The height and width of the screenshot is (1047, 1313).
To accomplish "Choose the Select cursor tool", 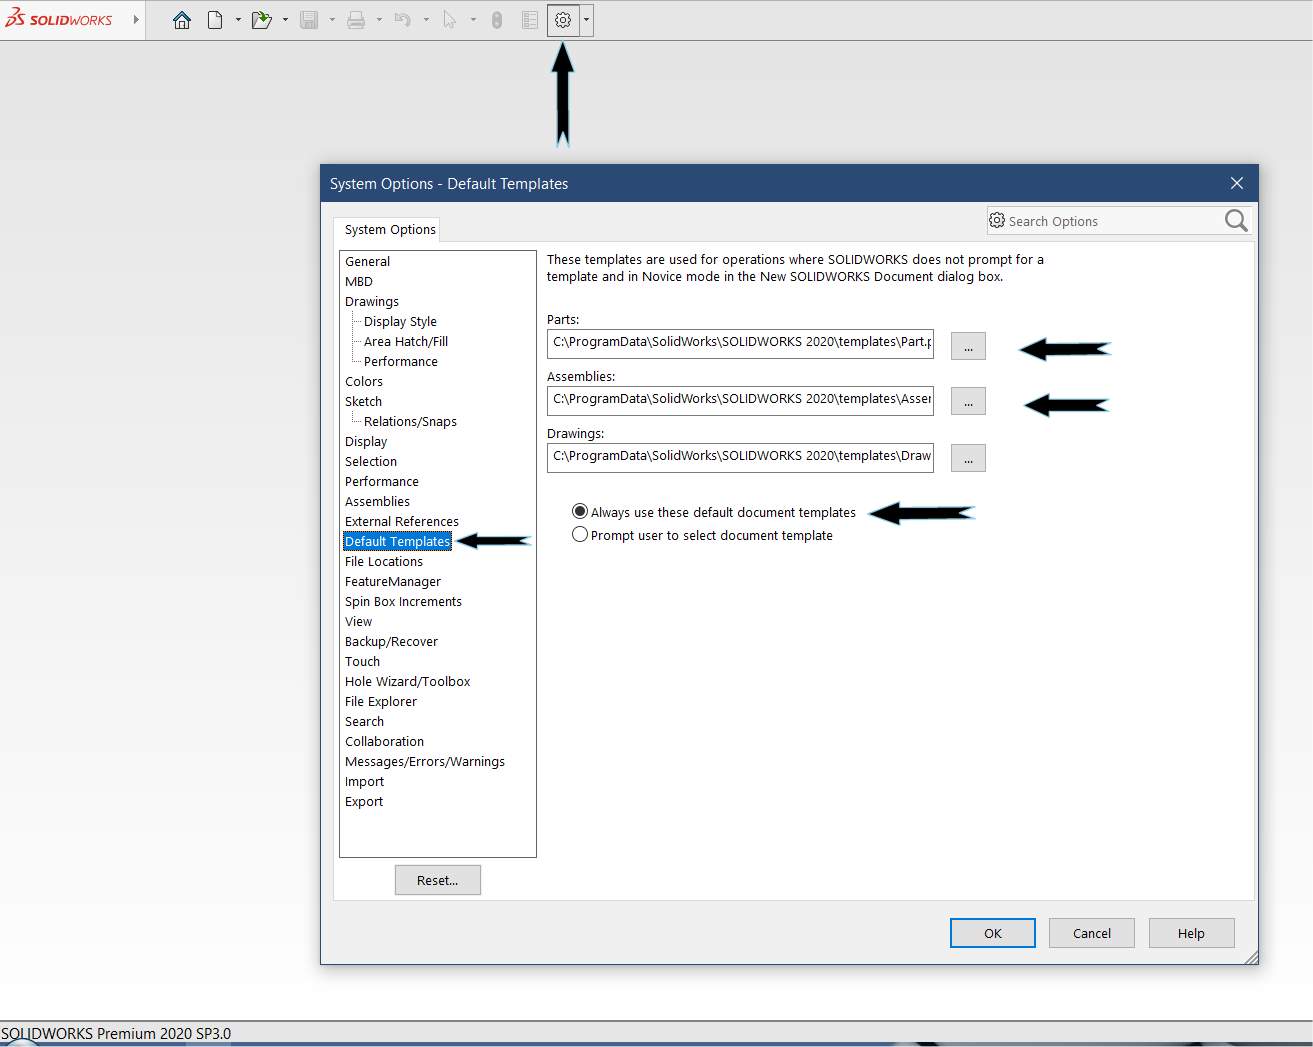I will (x=450, y=20).
